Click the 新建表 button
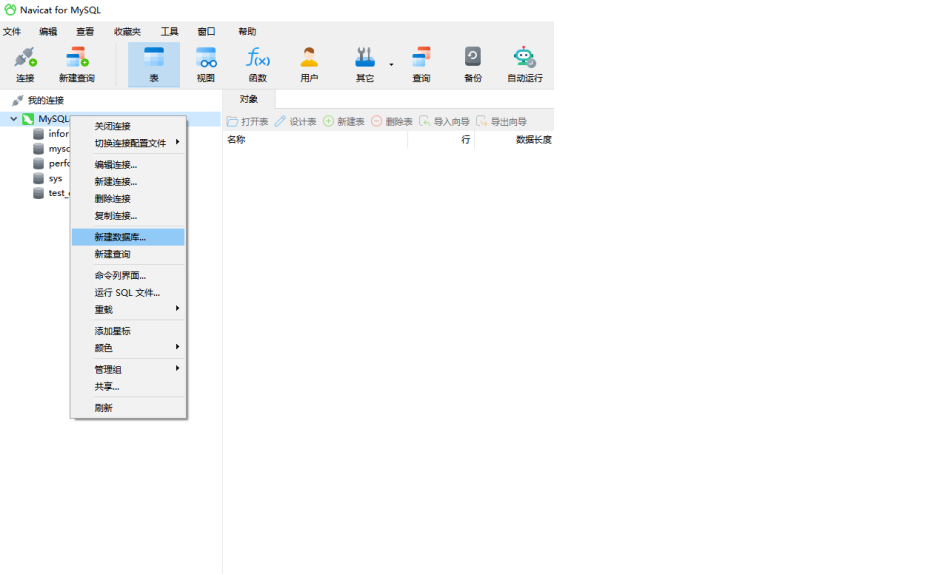 (x=344, y=121)
